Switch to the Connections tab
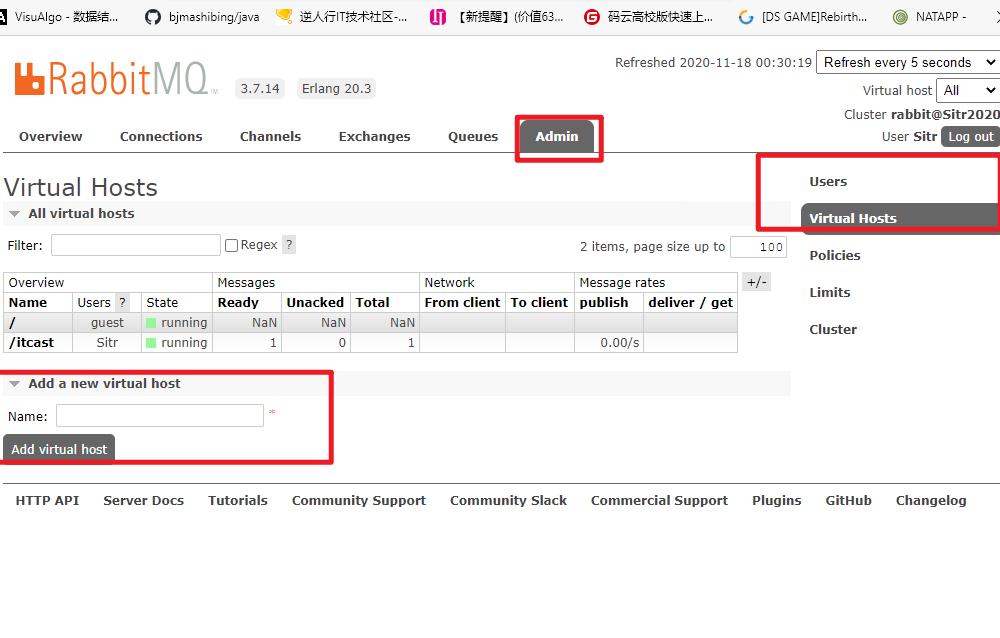1000x638 pixels. (x=161, y=137)
